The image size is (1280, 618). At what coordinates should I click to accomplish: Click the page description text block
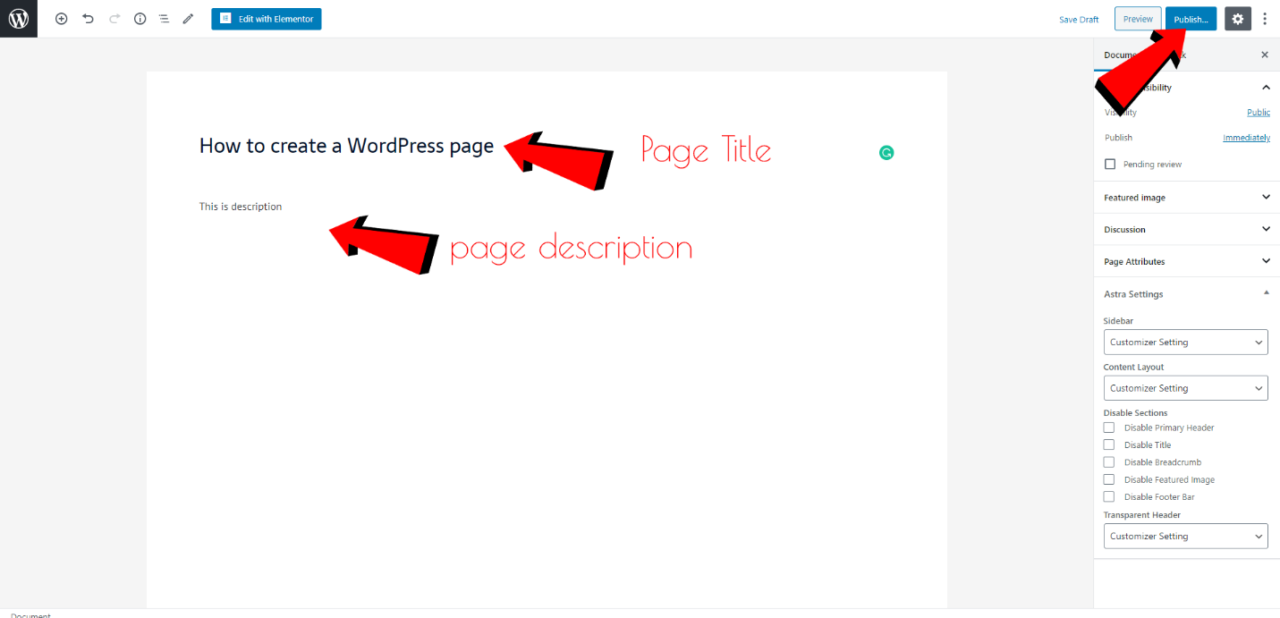[240, 206]
